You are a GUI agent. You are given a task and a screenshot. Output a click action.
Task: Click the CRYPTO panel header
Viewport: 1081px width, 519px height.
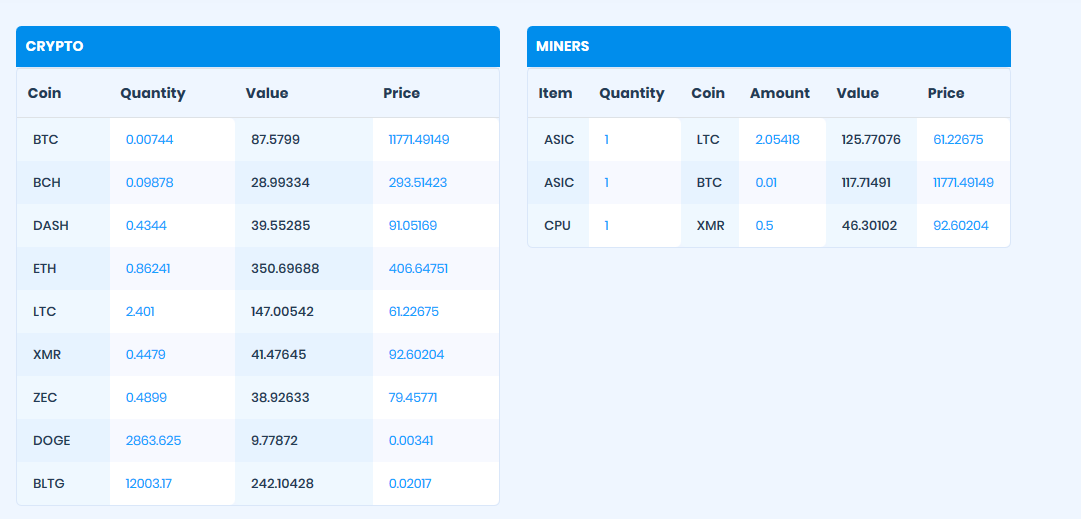(x=257, y=46)
